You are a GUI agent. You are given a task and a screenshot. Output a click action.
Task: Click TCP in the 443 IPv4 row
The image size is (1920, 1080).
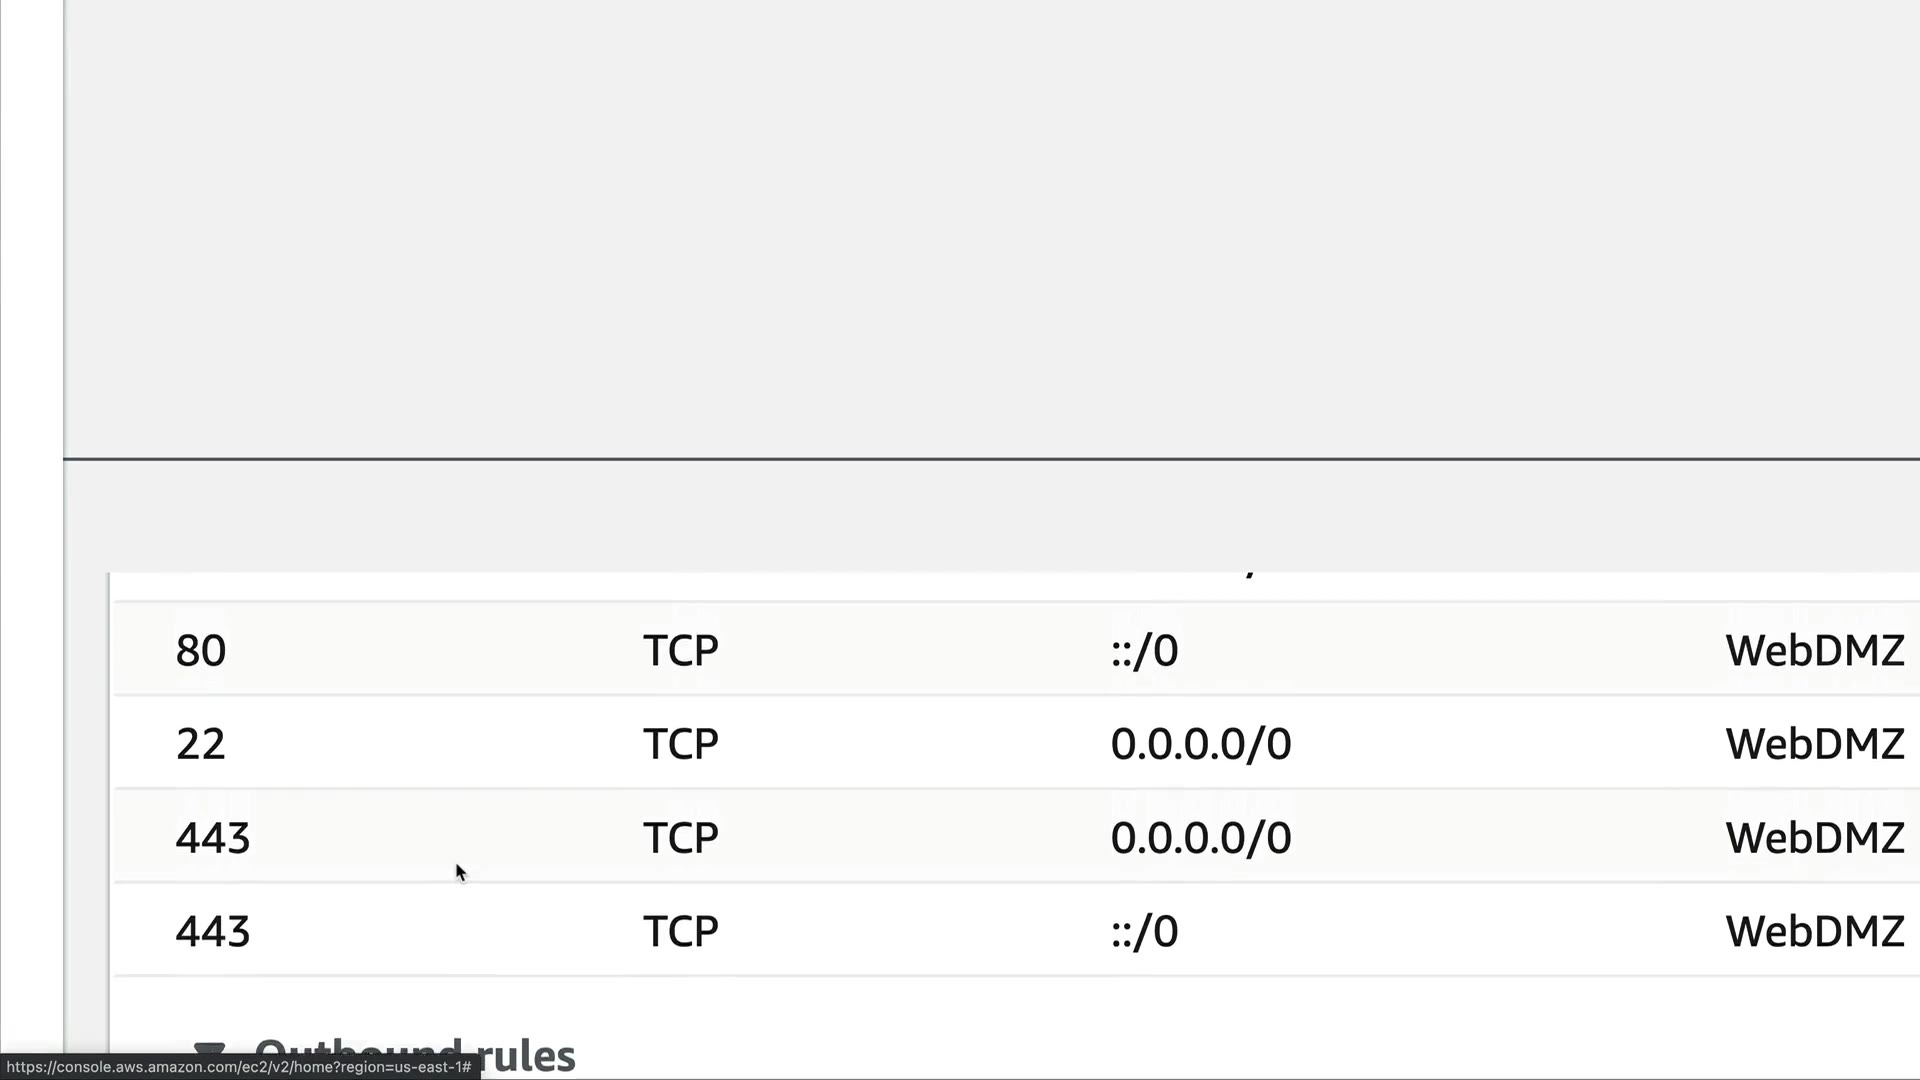(x=680, y=838)
